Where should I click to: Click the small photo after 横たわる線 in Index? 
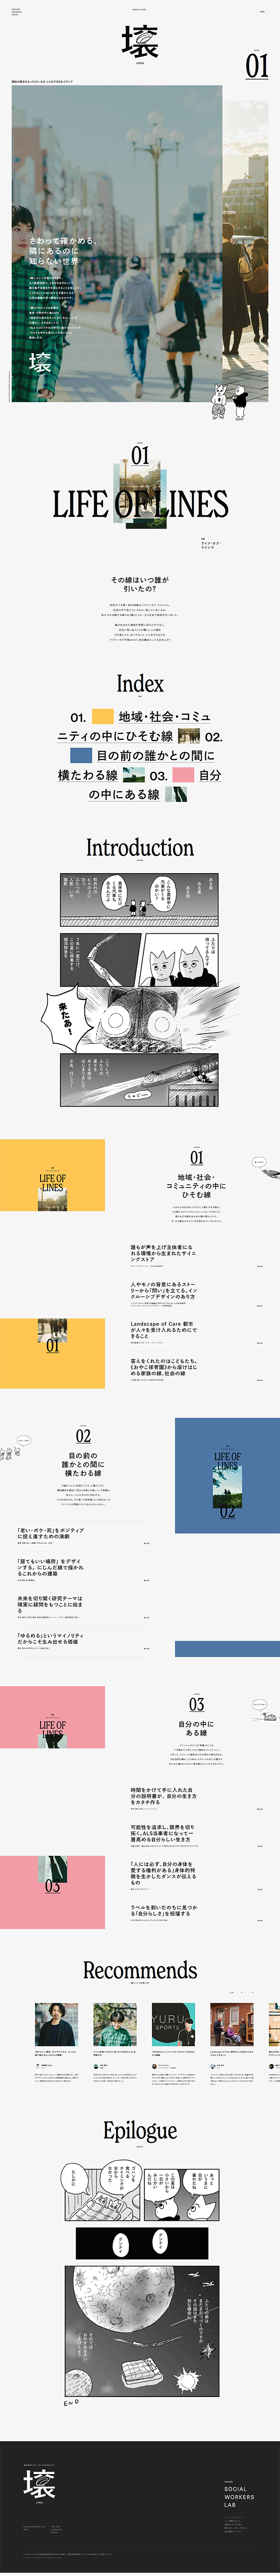(x=134, y=775)
